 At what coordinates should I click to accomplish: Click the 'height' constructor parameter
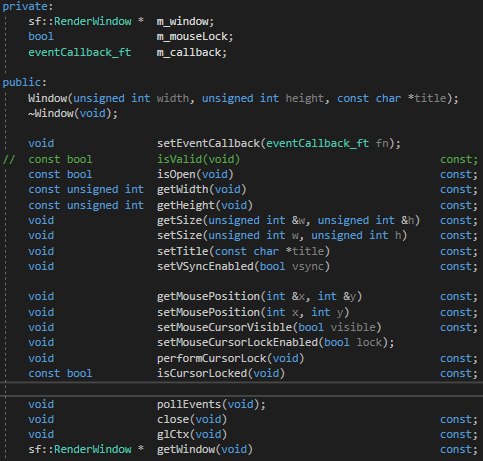pyautogui.click(x=304, y=98)
